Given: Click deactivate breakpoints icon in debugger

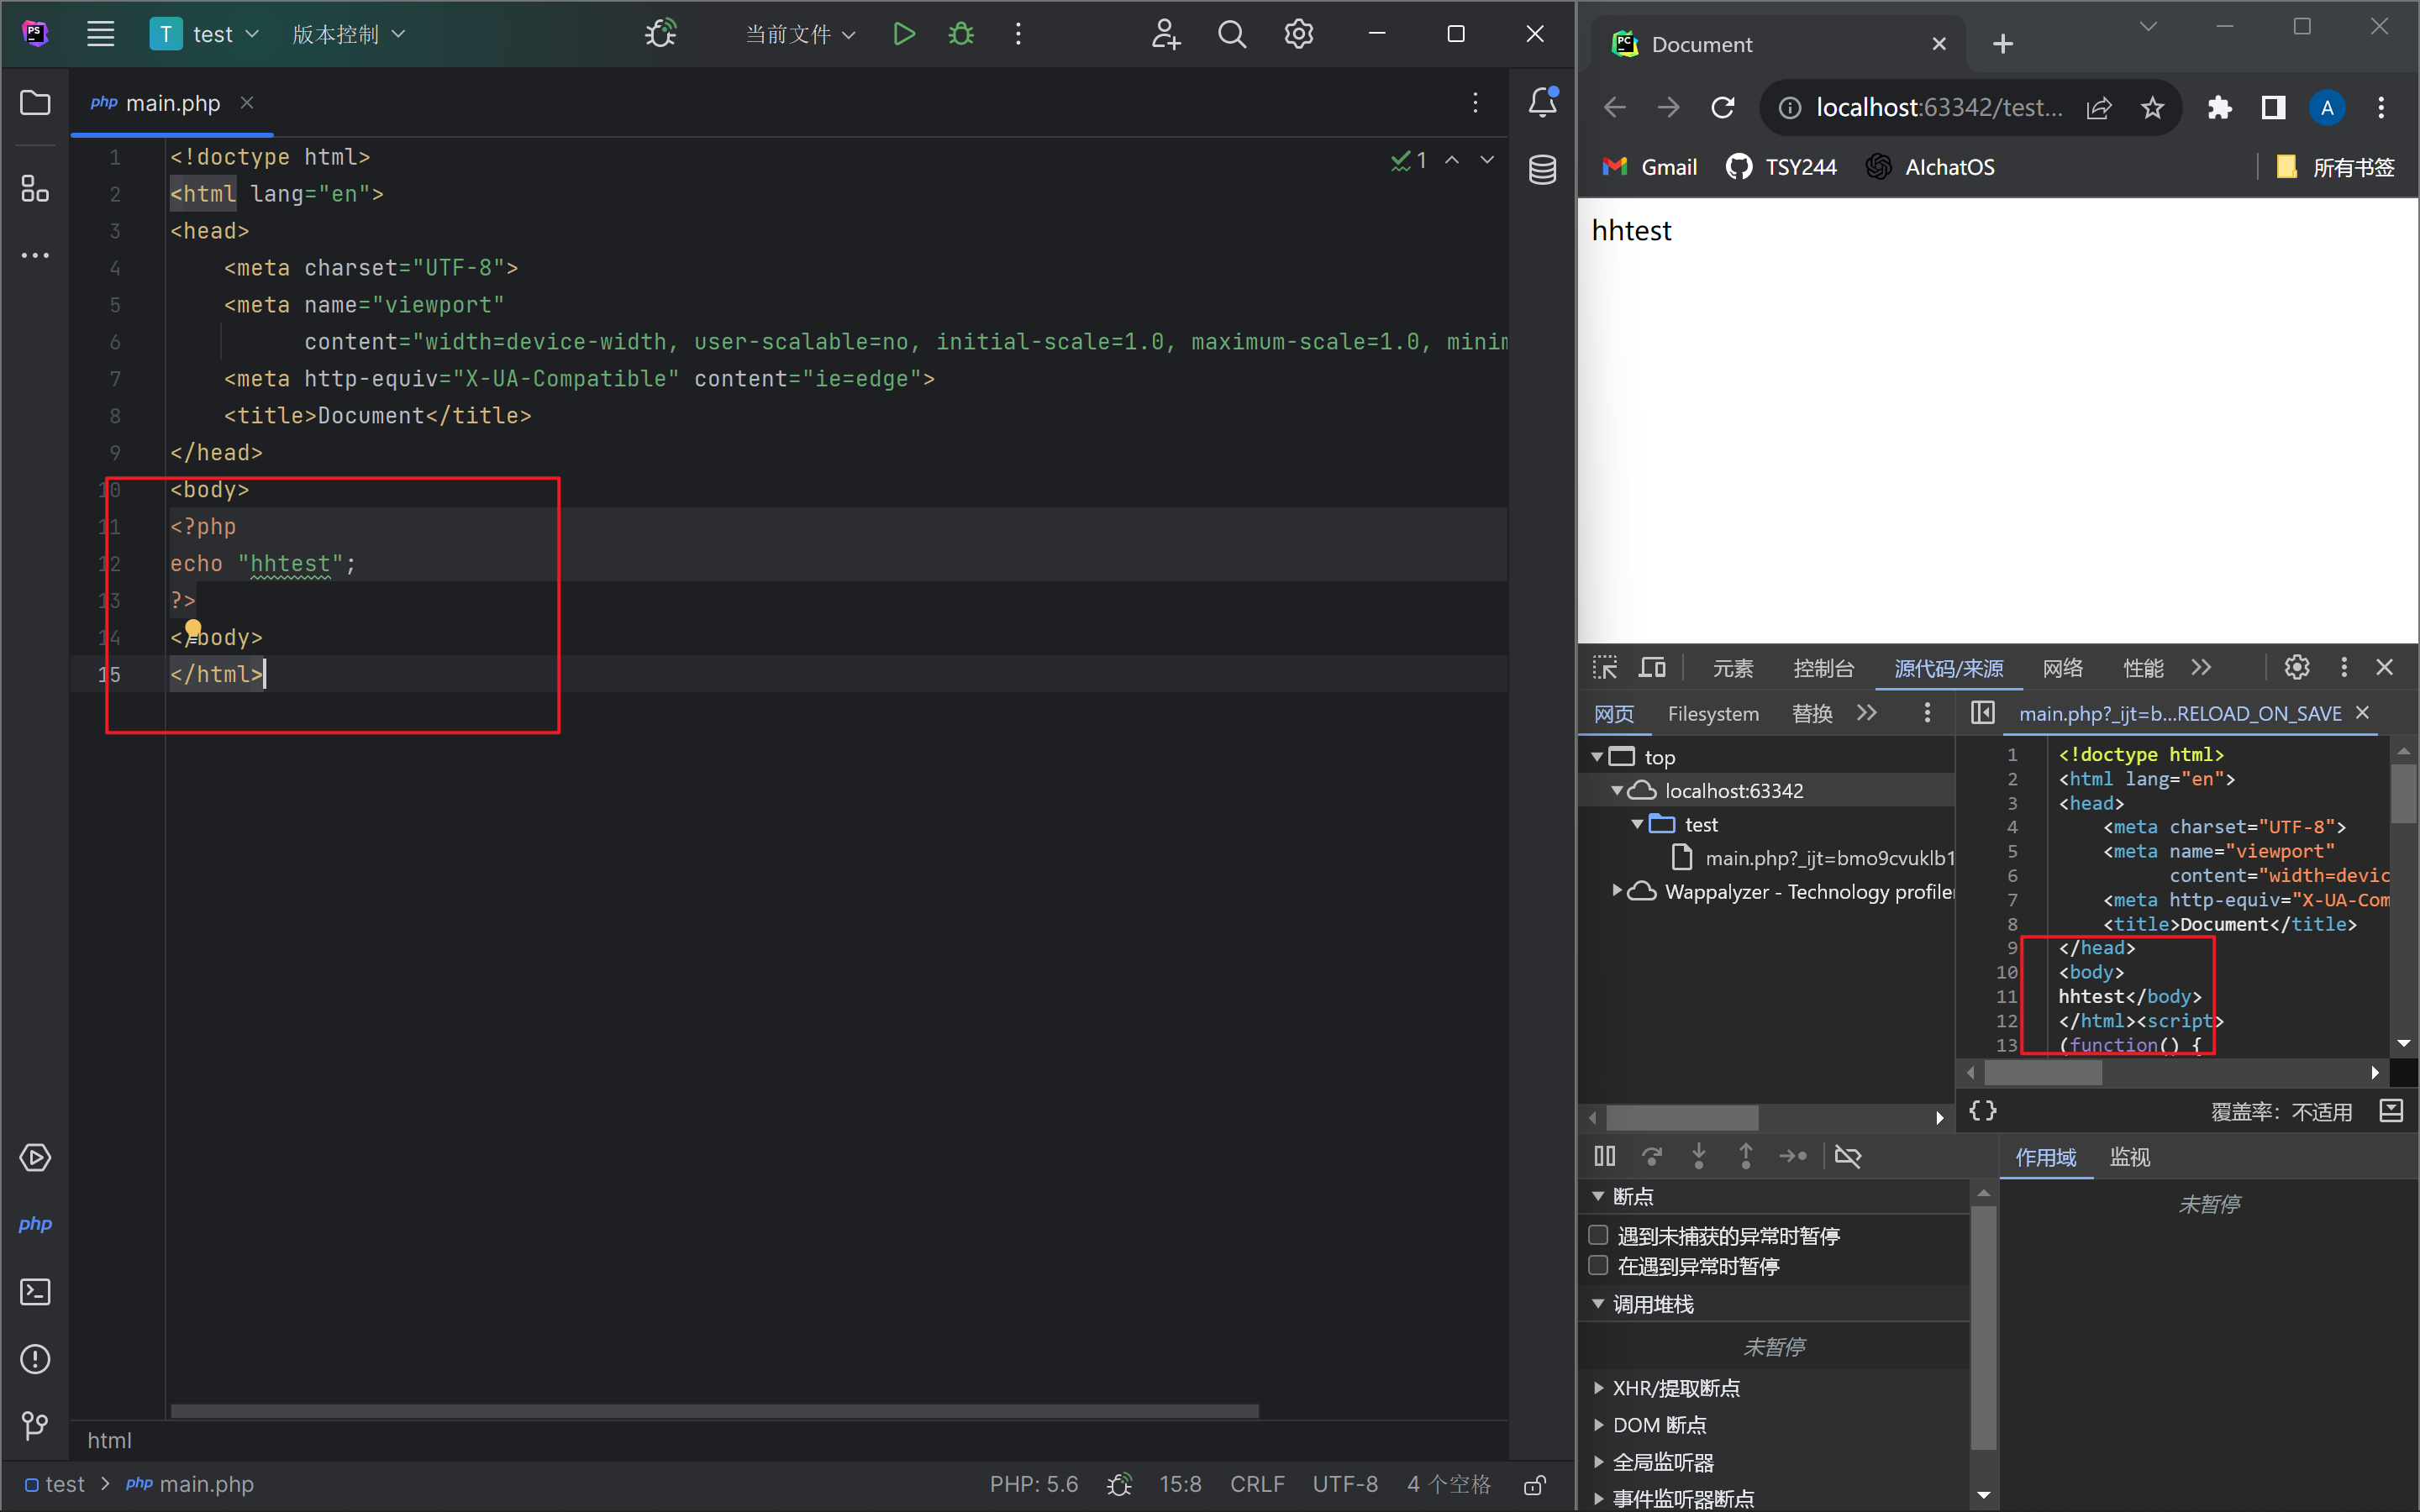Looking at the screenshot, I should click(x=1848, y=1156).
